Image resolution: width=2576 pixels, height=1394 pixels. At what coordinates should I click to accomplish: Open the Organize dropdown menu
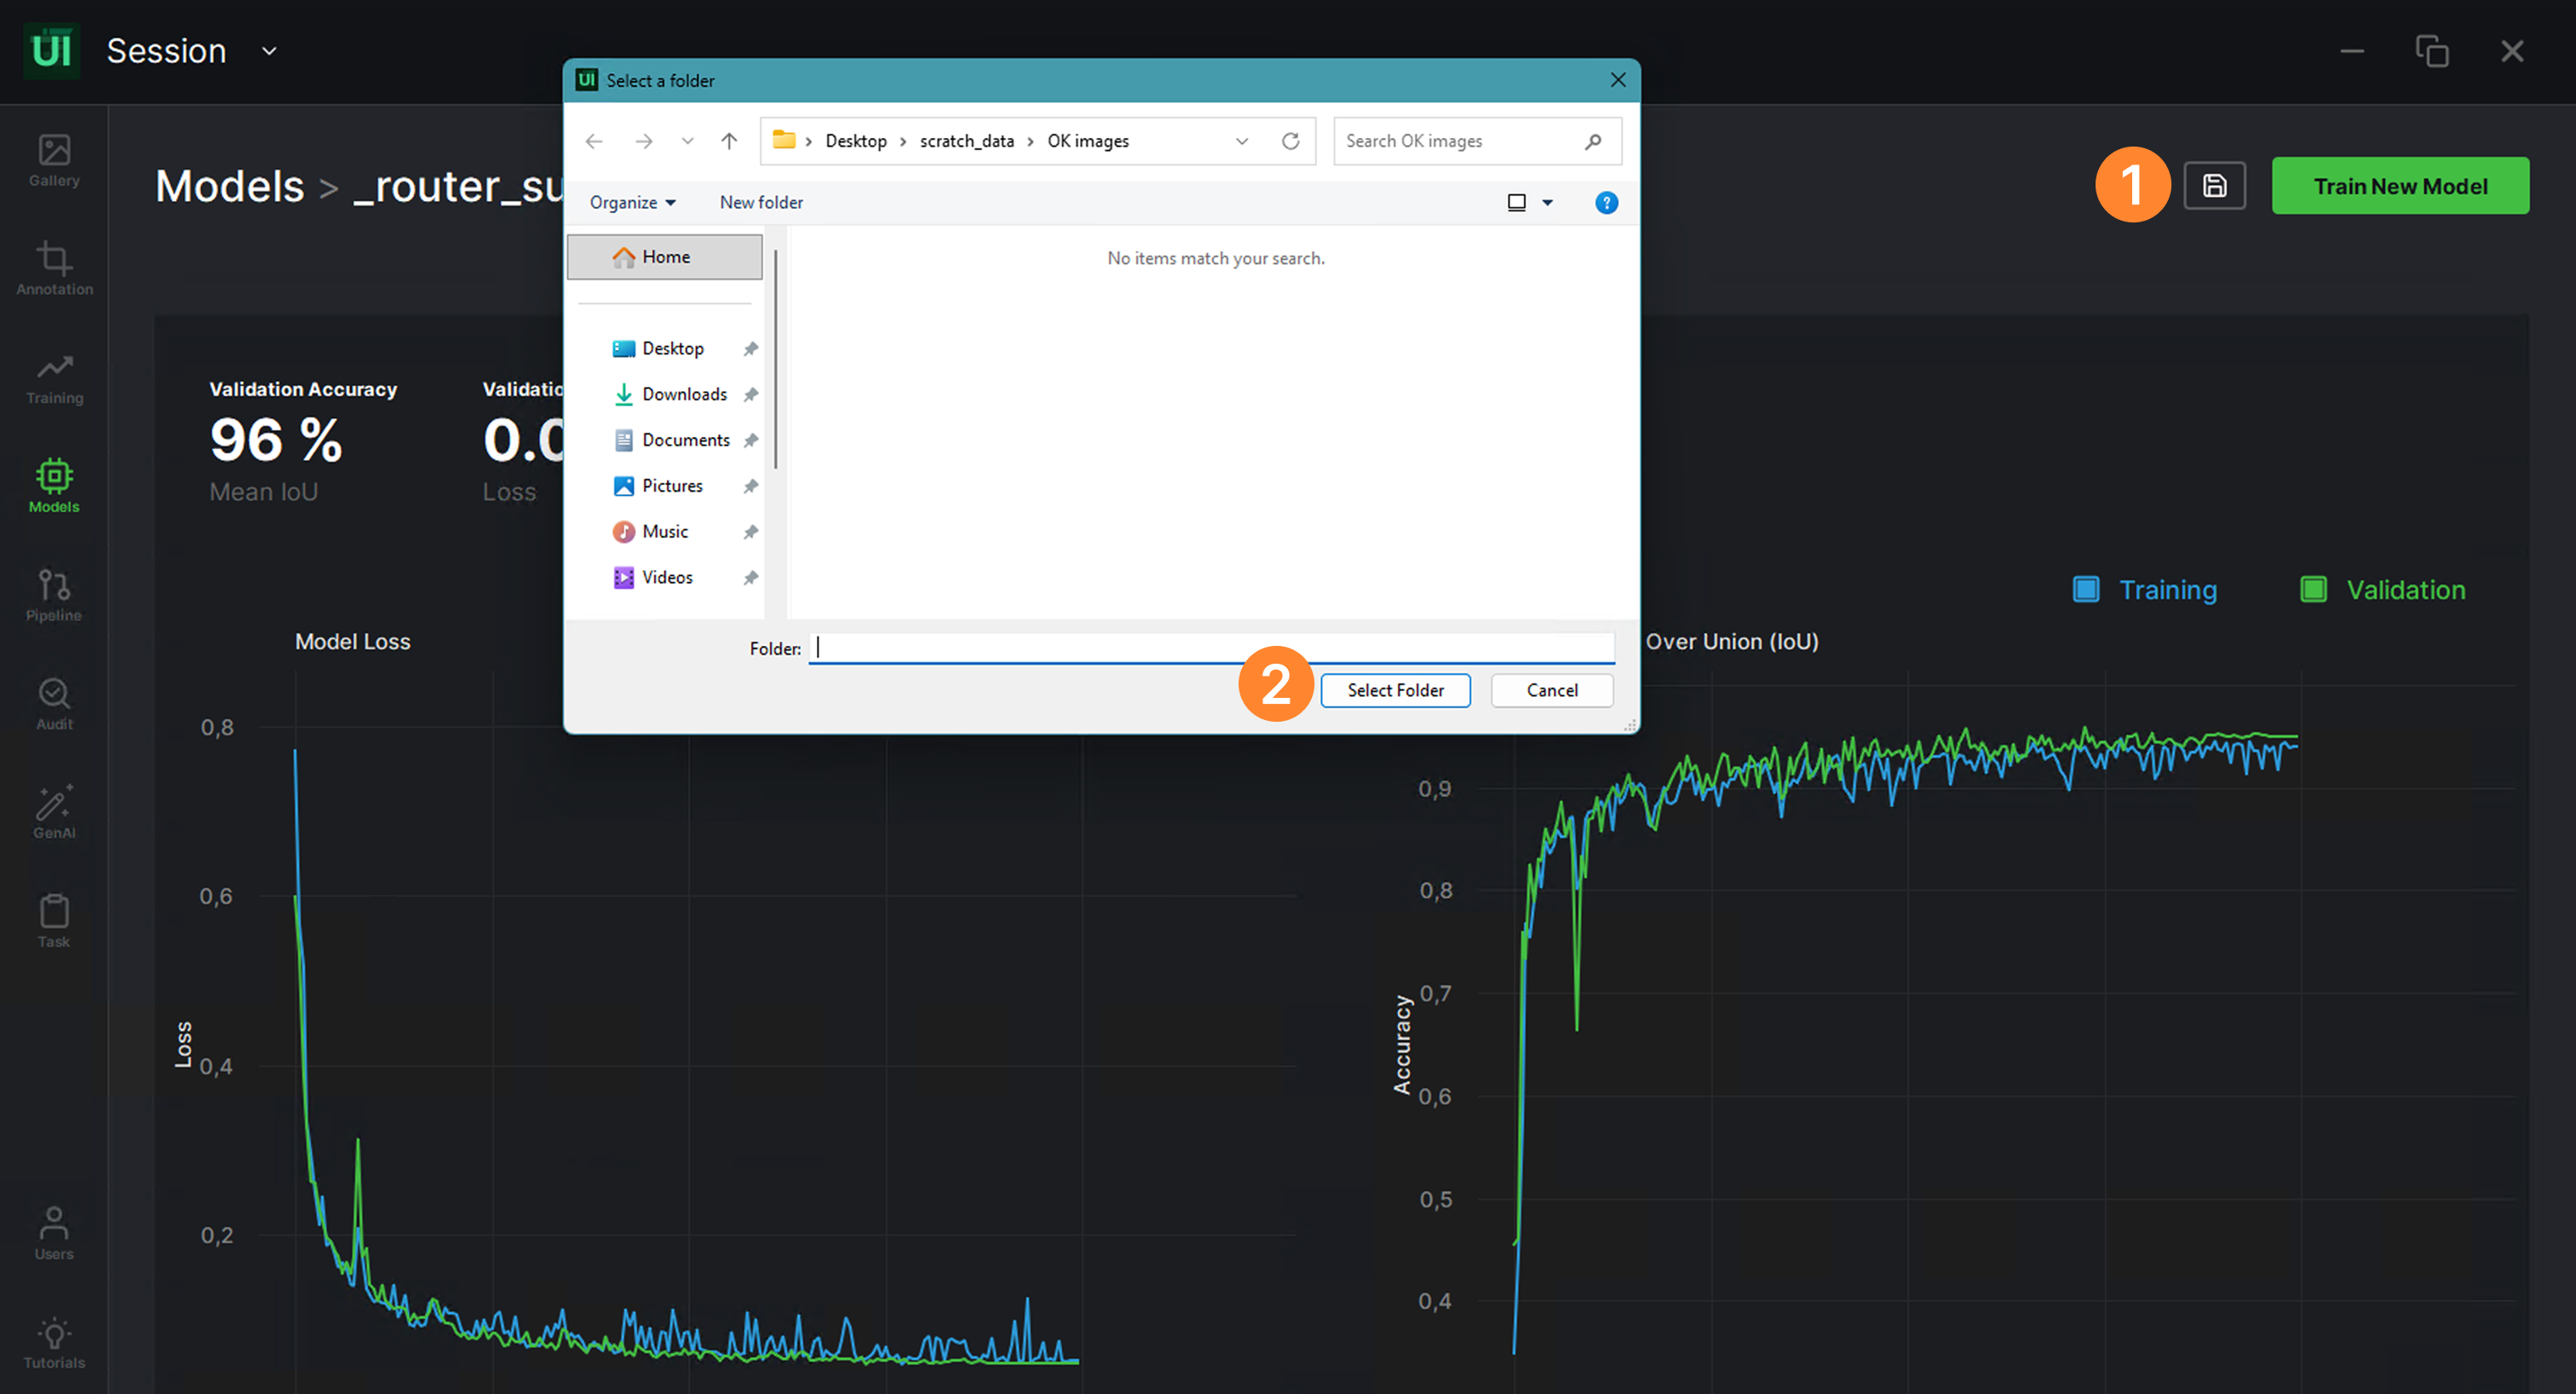[x=632, y=203]
